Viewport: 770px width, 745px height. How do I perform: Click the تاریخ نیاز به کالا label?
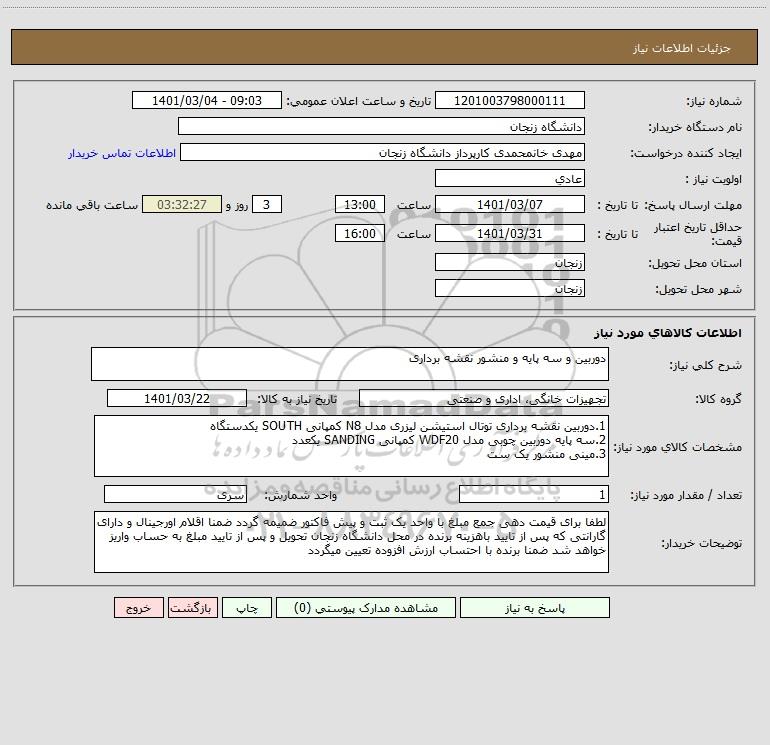pyautogui.click(x=297, y=399)
